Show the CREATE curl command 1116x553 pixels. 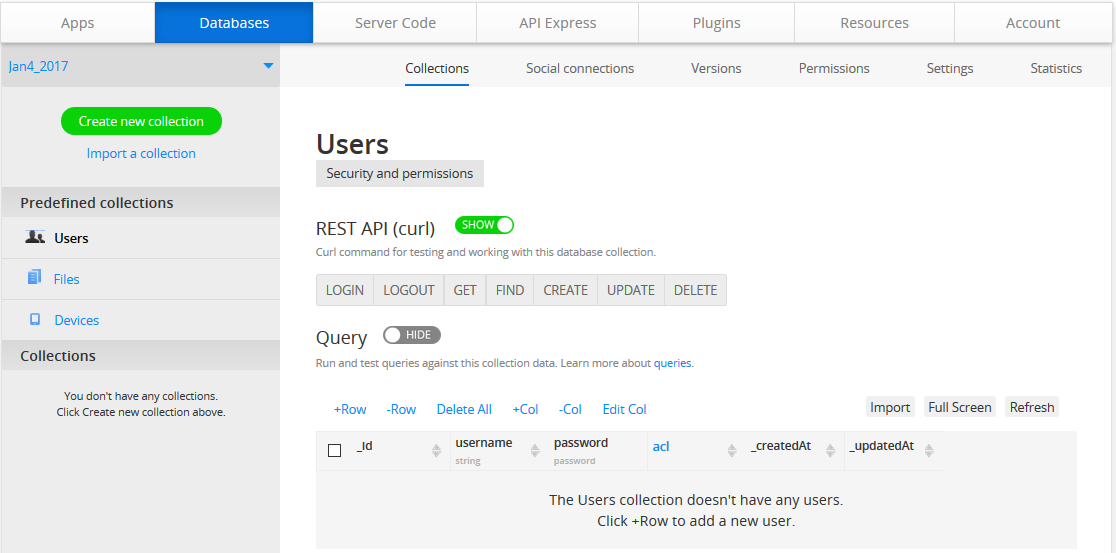tap(565, 290)
